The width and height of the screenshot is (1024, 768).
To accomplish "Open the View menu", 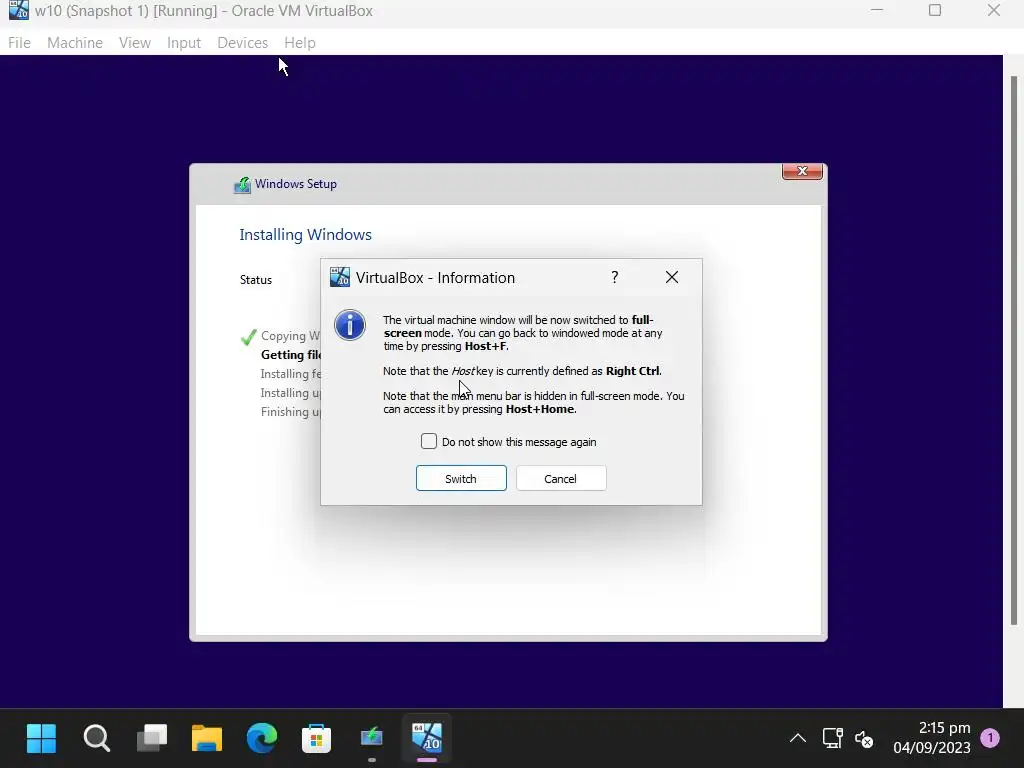I will pyautogui.click(x=135, y=43).
